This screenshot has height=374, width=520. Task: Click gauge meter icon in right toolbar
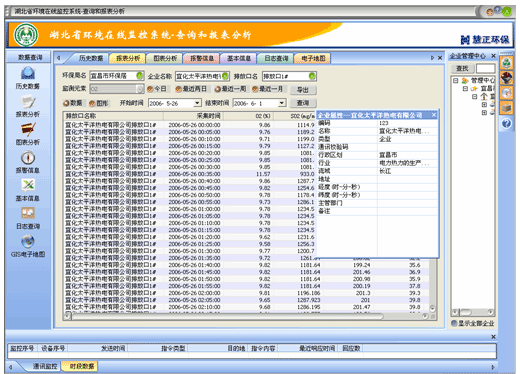pos(506,78)
